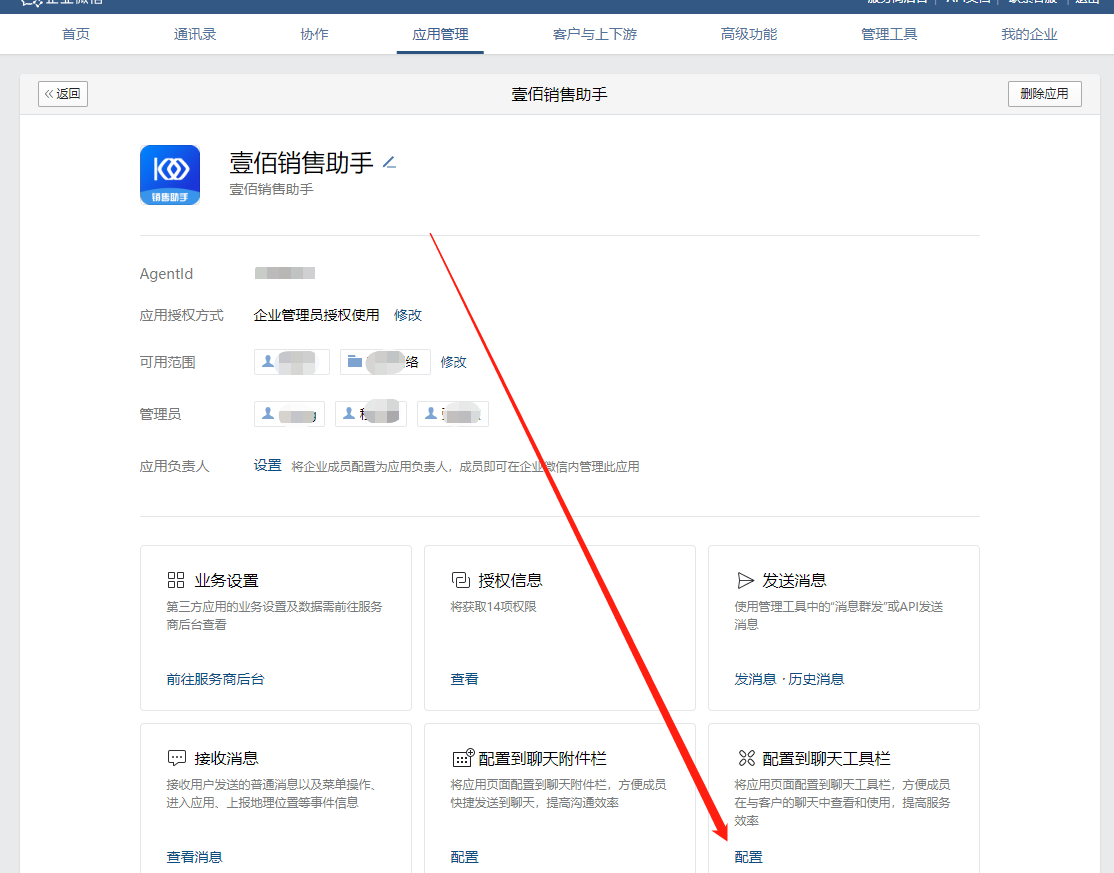Click the 发送消息 paper-plane icon
This screenshot has height=873, width=1114.
[x=745, y=581]
